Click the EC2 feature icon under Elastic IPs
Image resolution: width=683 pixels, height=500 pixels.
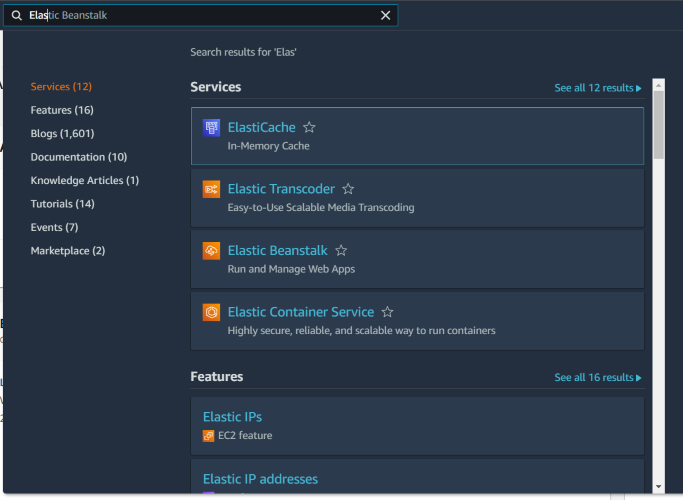209,436
